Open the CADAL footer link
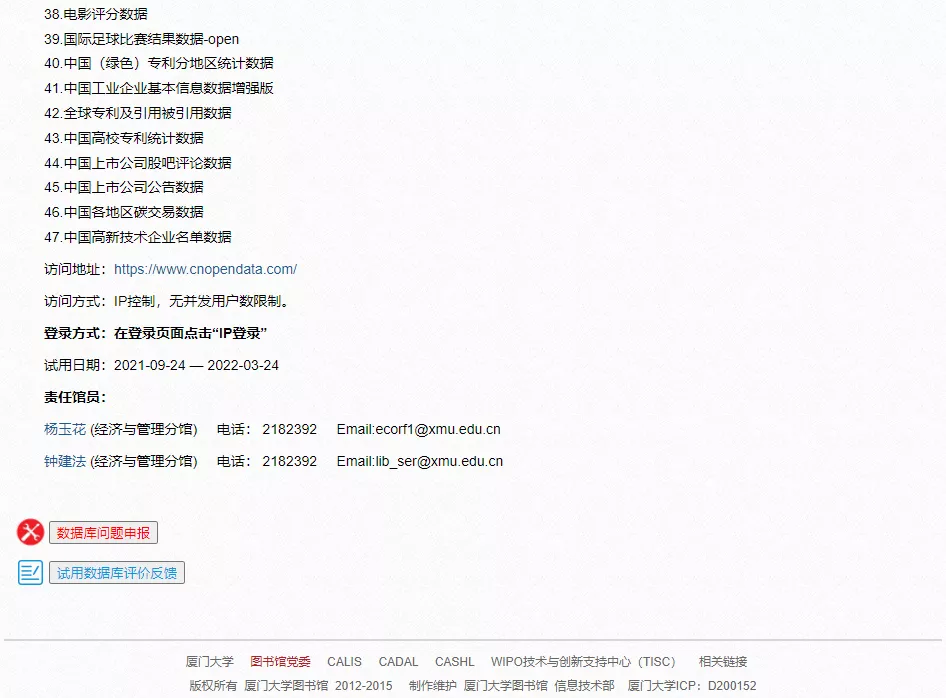Viewport: 946px width, 698px height. point(398,662)
